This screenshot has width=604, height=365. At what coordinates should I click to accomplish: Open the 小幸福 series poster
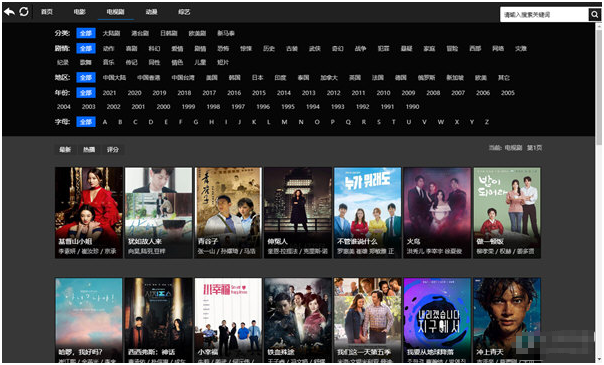pyautogui.click(x=228, y=320)
